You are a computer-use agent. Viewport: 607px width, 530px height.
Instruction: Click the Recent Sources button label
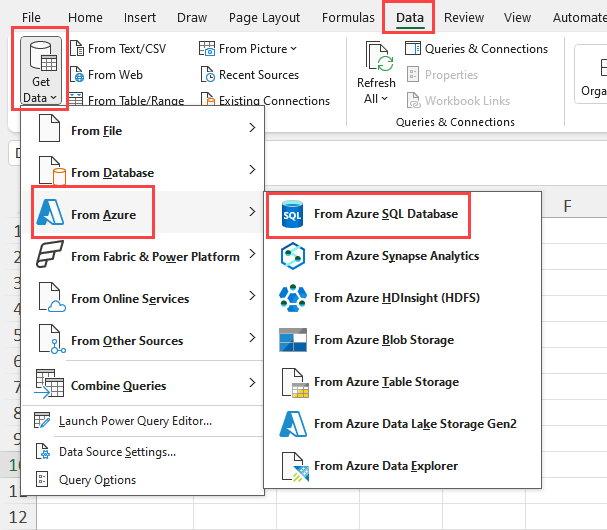coord(259,75)
